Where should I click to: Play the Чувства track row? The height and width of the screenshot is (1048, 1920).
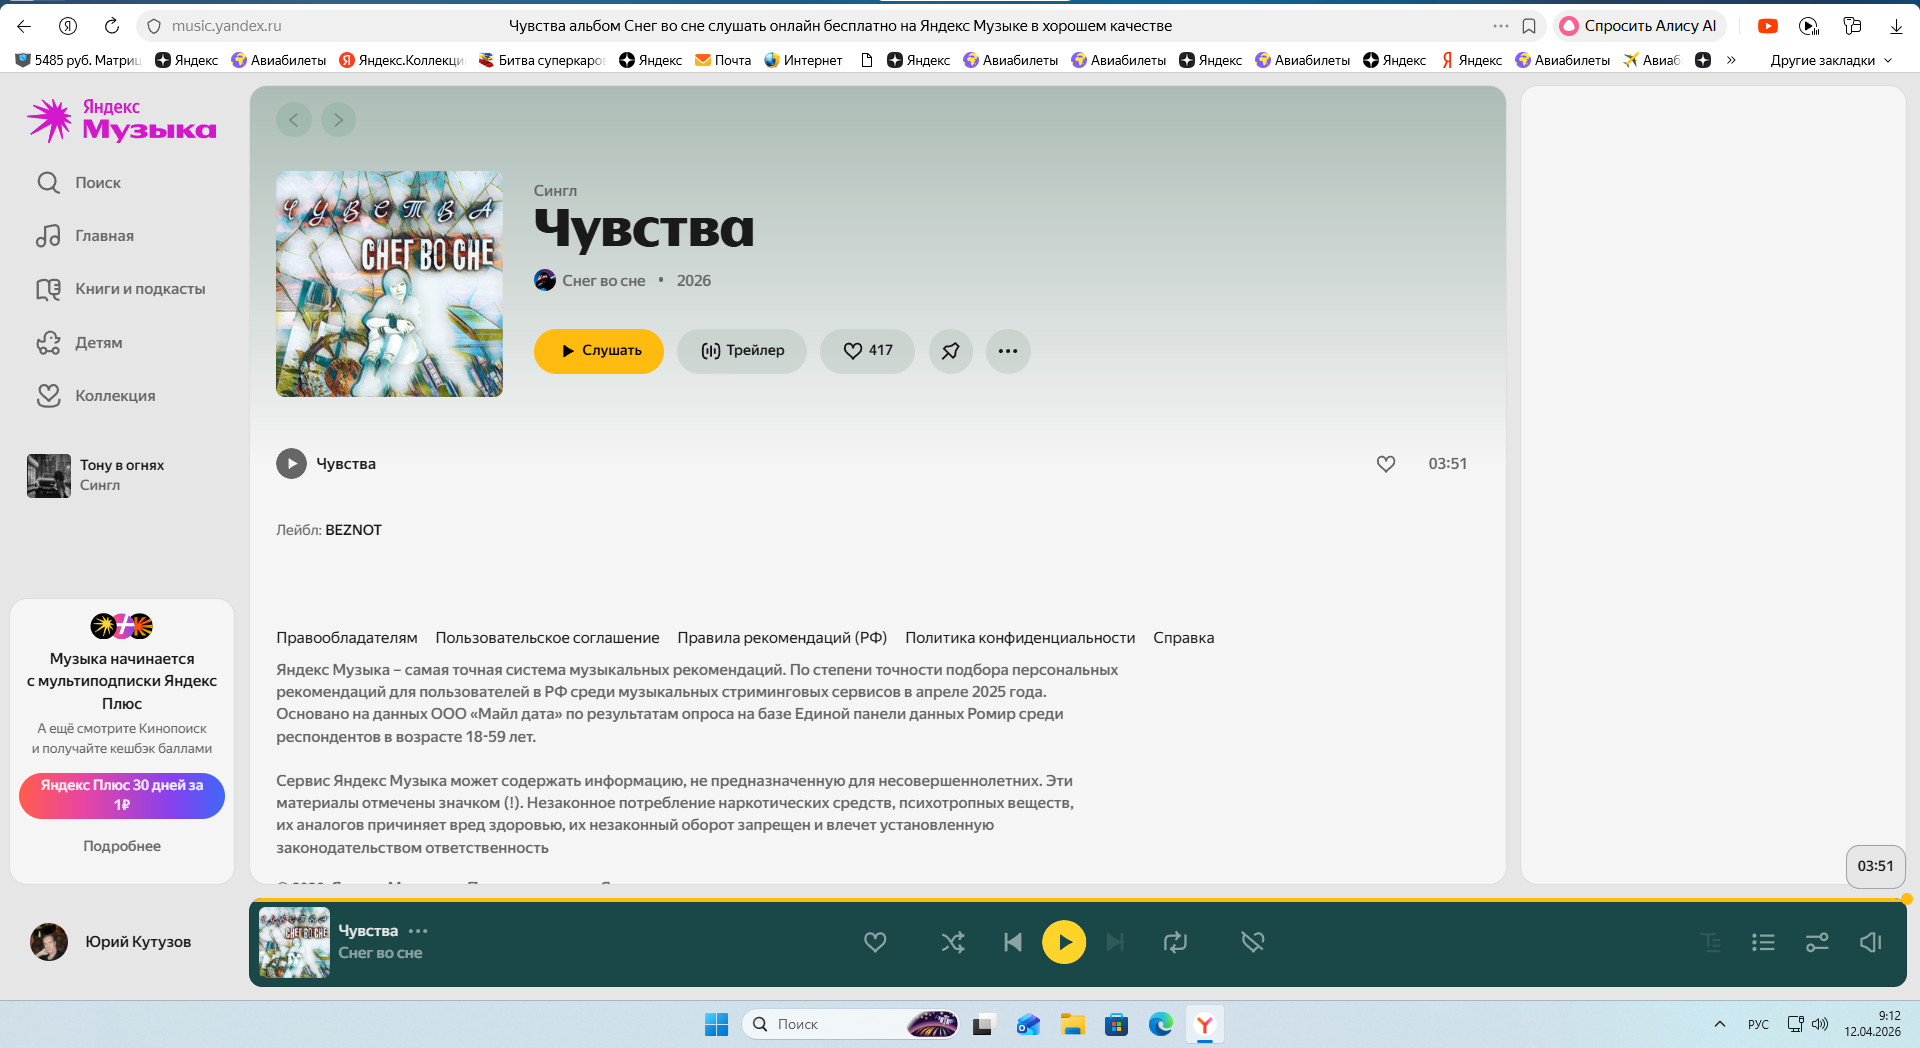291,464
